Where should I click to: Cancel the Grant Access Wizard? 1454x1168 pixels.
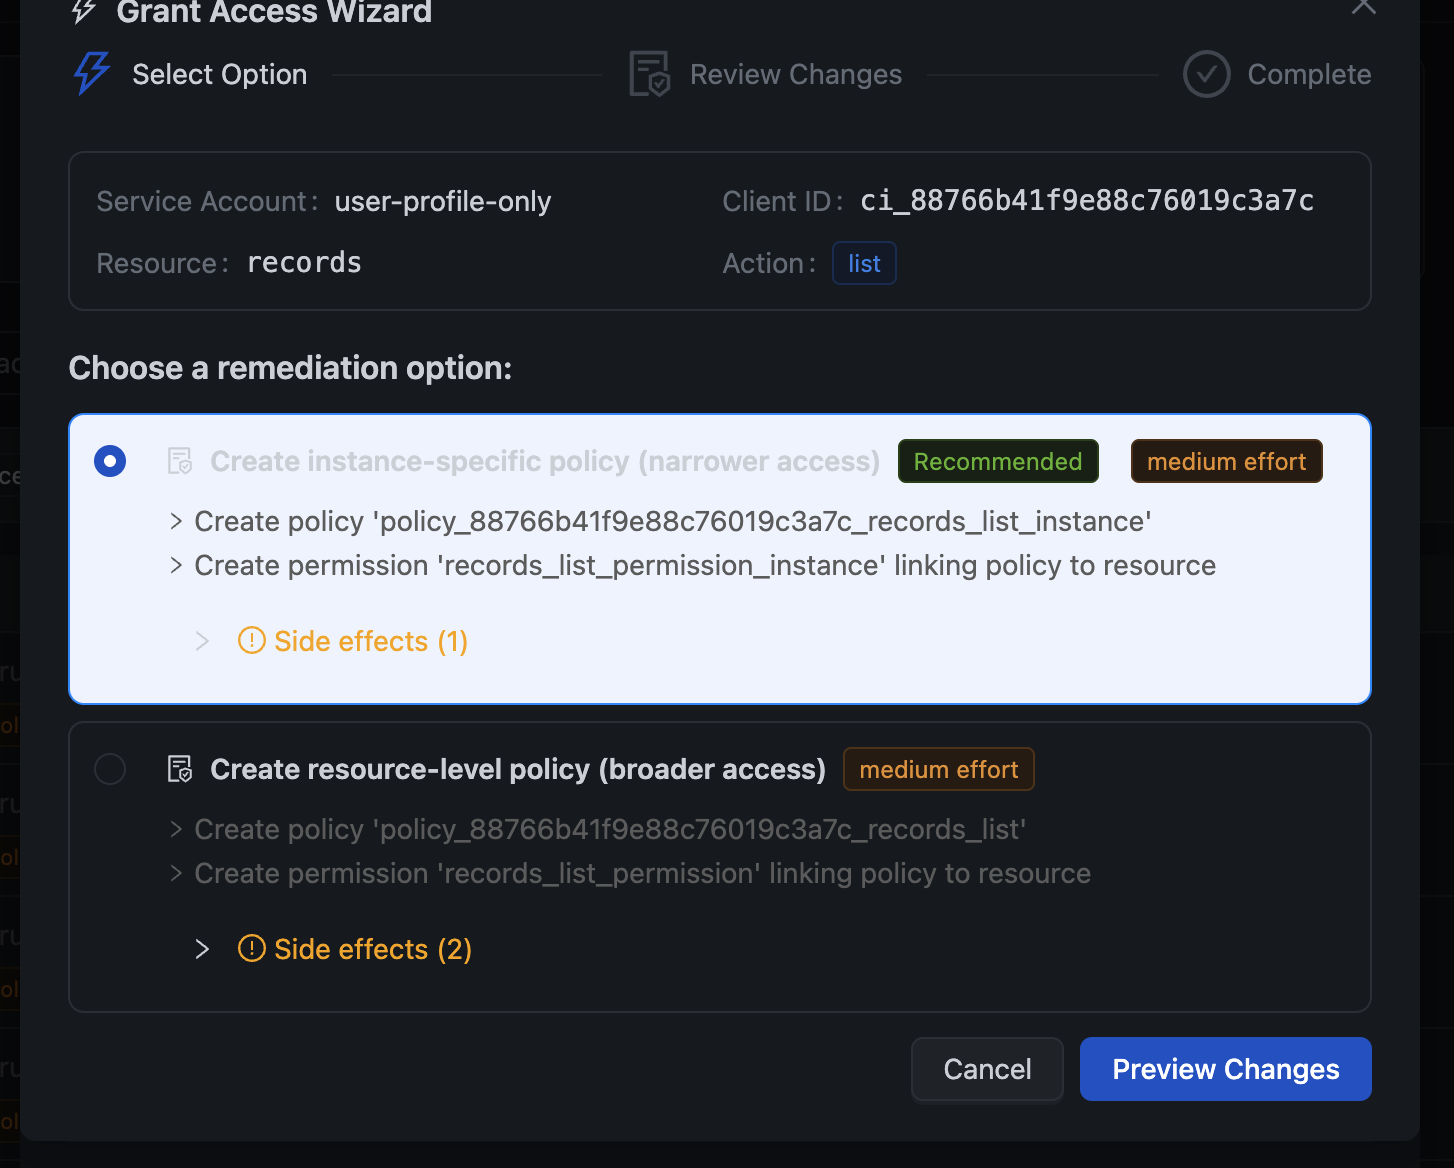tap(986, 1069)
